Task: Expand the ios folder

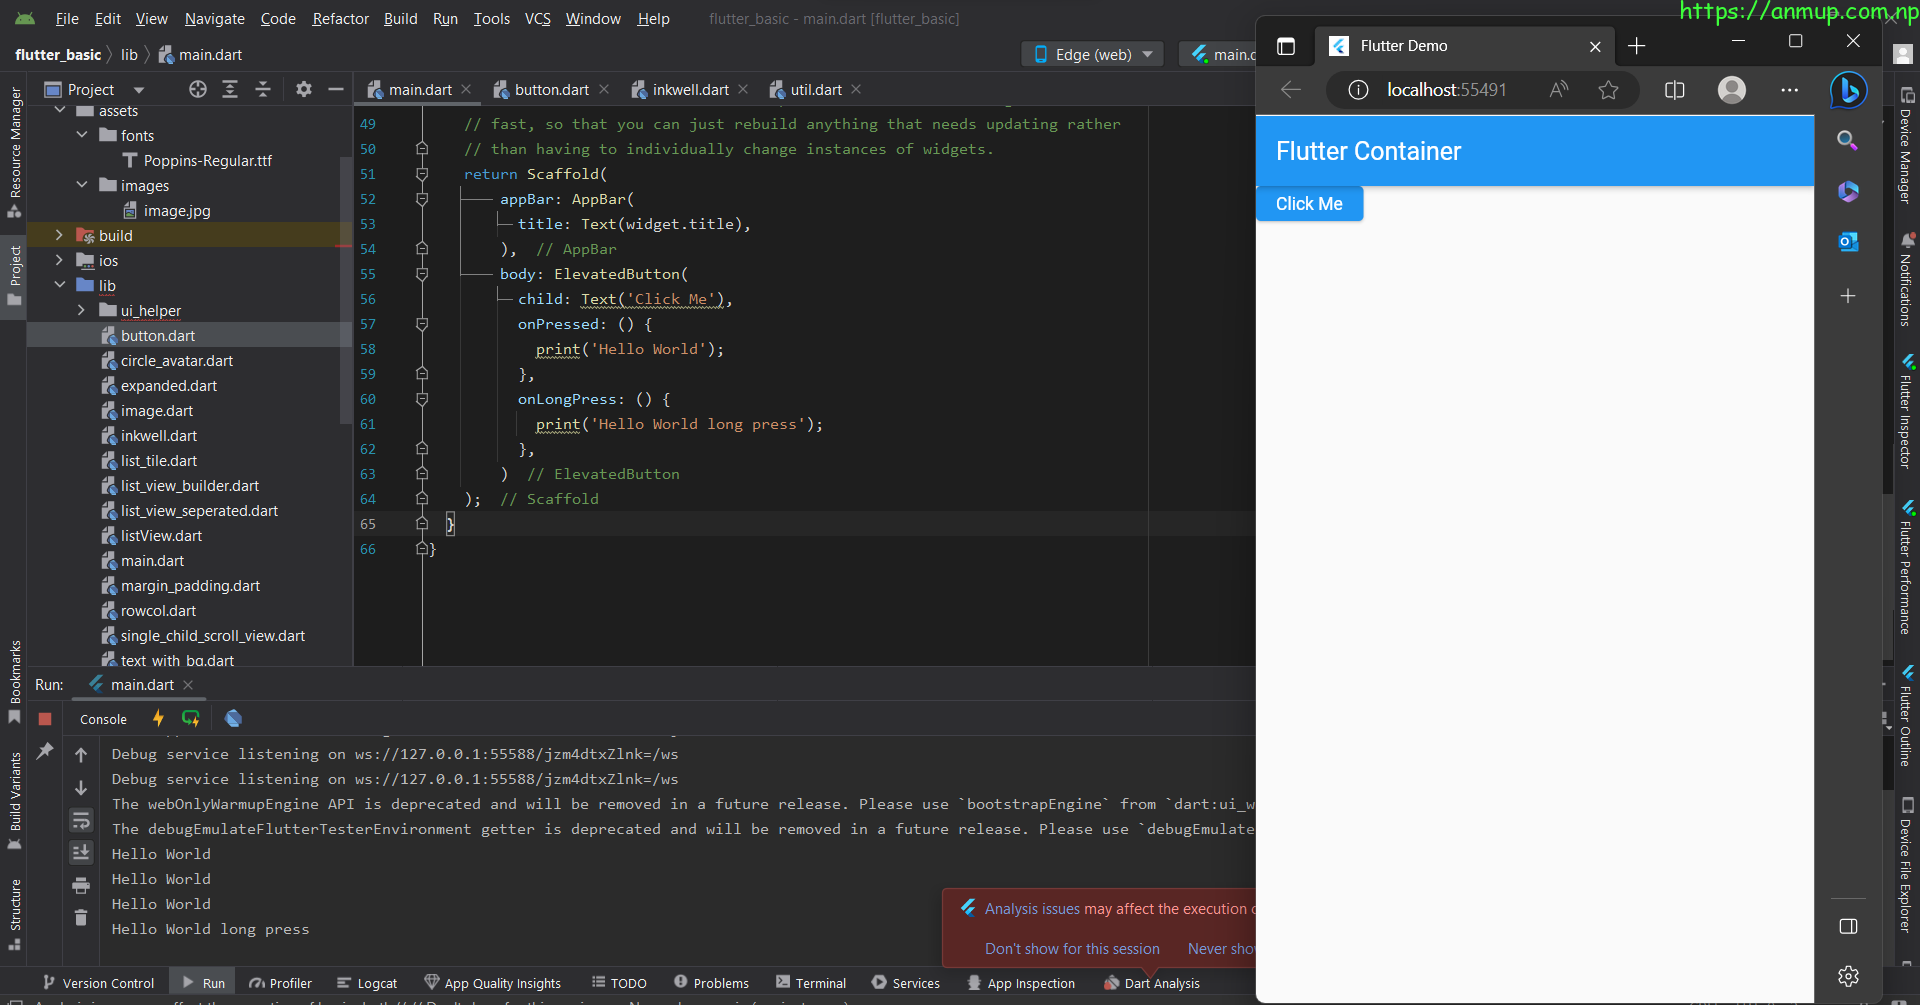Action: tap(59, 261)
